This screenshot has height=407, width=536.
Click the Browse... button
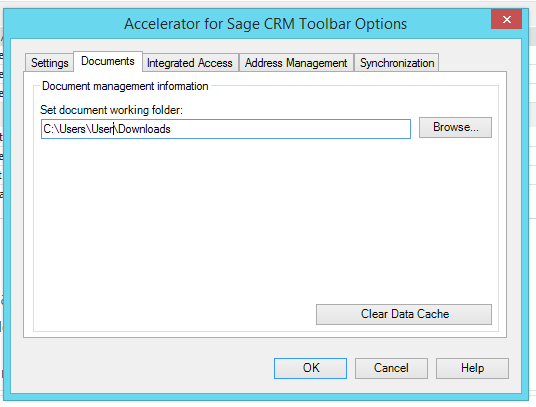(455, 127)
